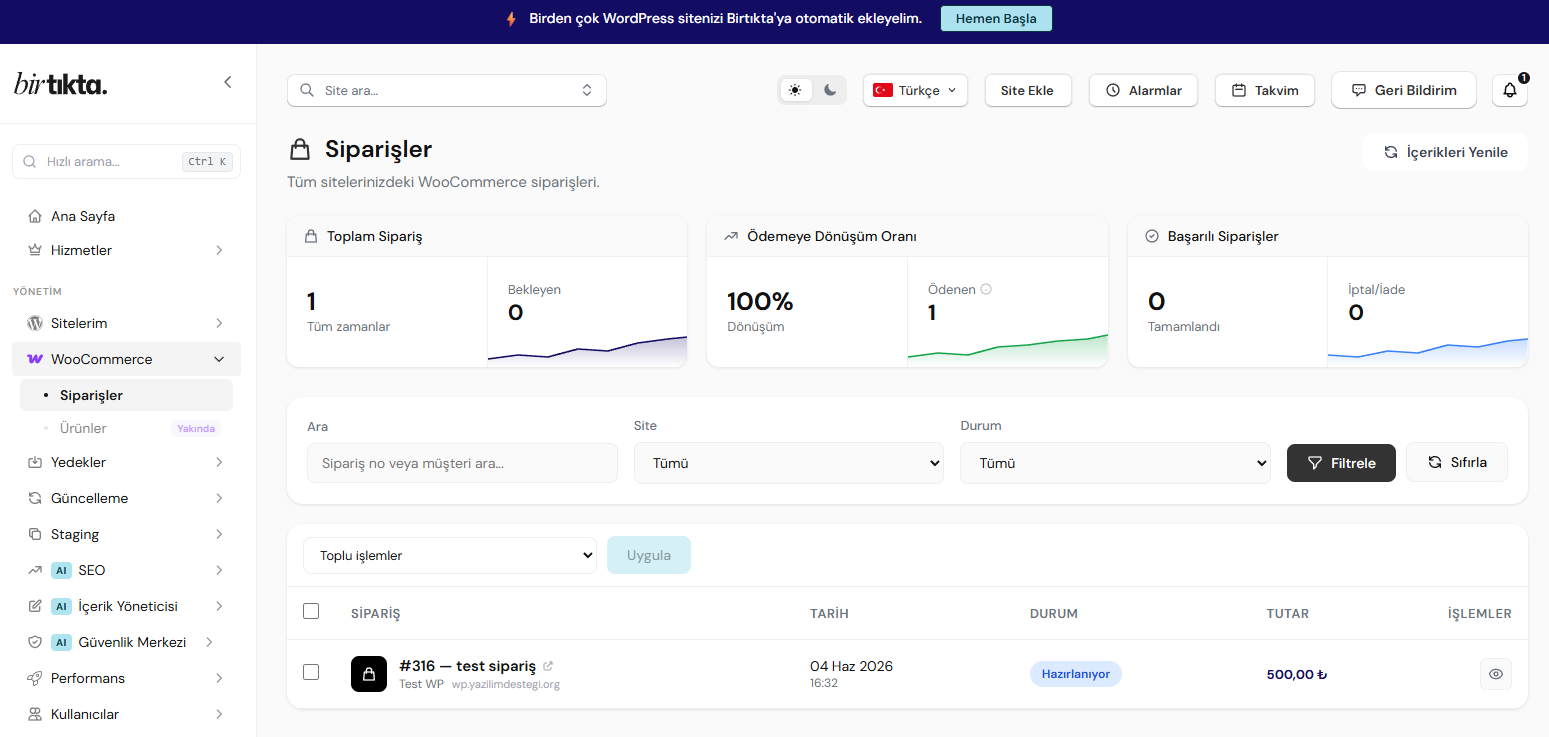Image resolution: width=1549 pixels, height=737 pixels.
Task: View order #316 details eye icon
Action: (1496, 674)
